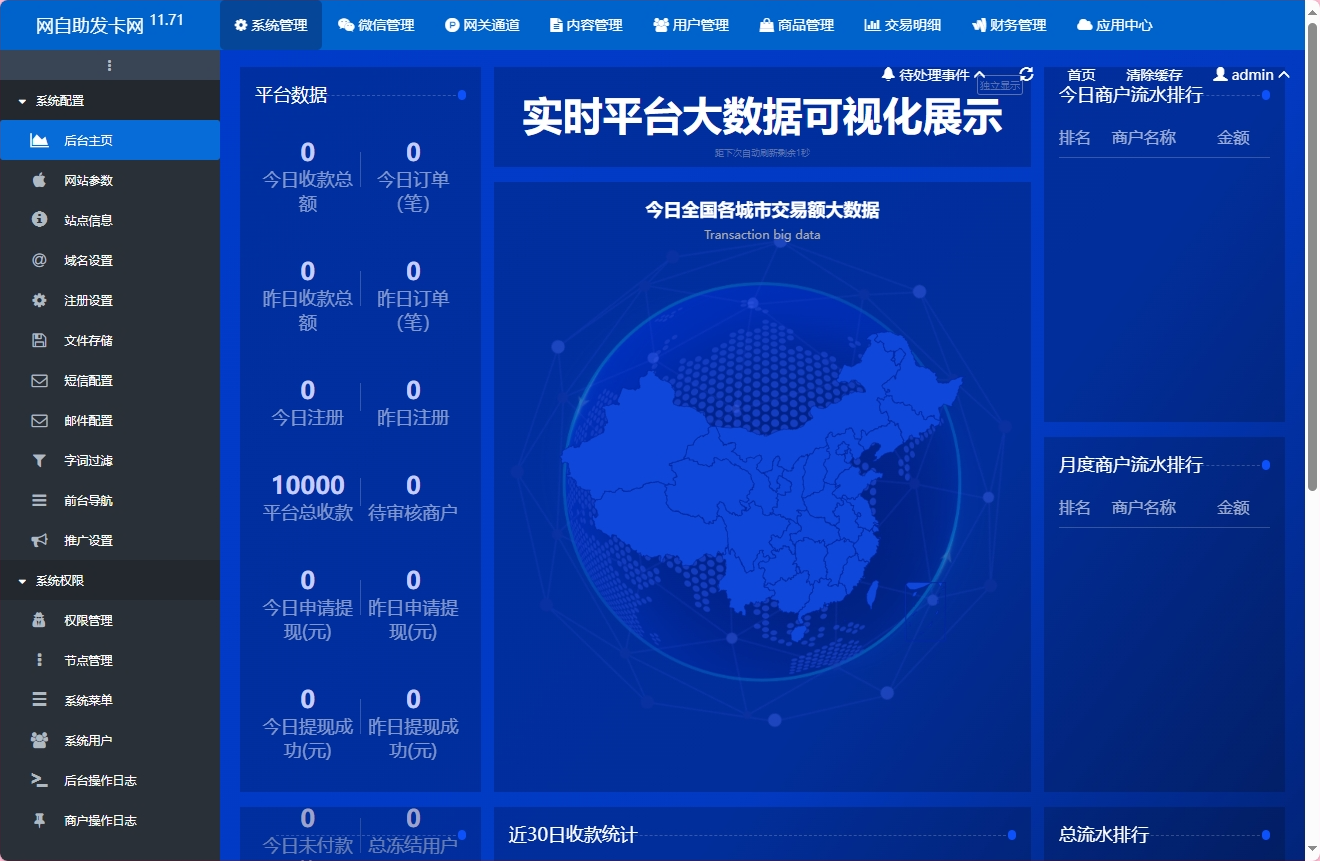1320x861 pixels.
Task: Select 文件存储 in the sidebar
Action: pos(110,340)
